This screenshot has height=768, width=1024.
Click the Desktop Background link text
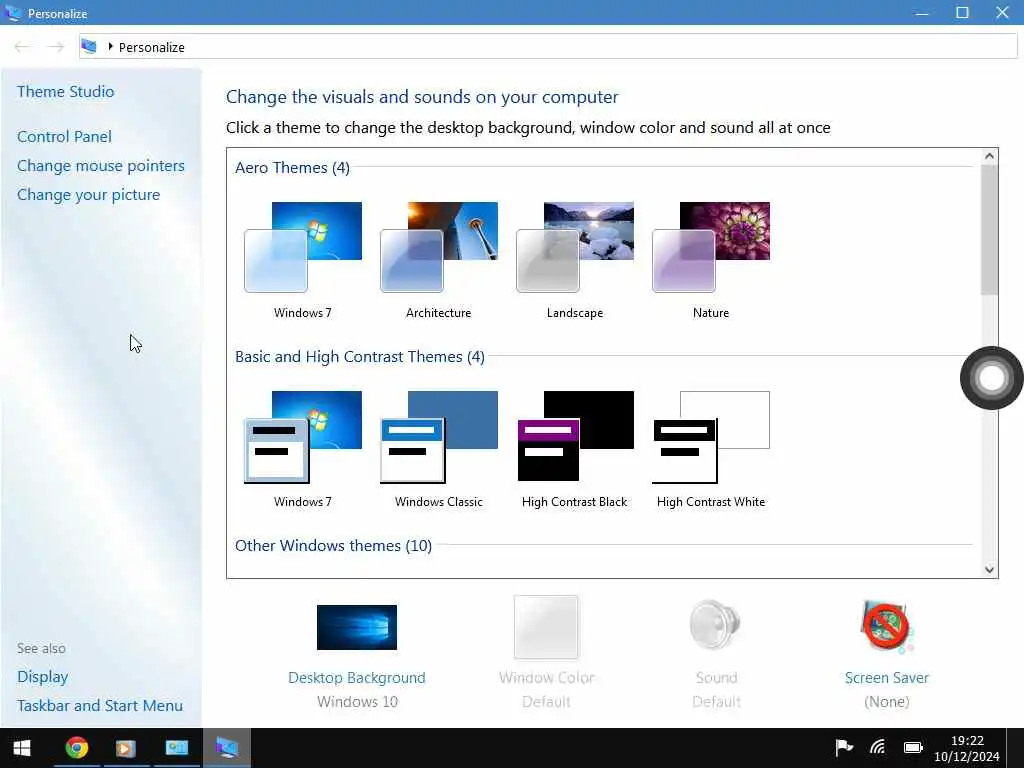click(357, 678)
